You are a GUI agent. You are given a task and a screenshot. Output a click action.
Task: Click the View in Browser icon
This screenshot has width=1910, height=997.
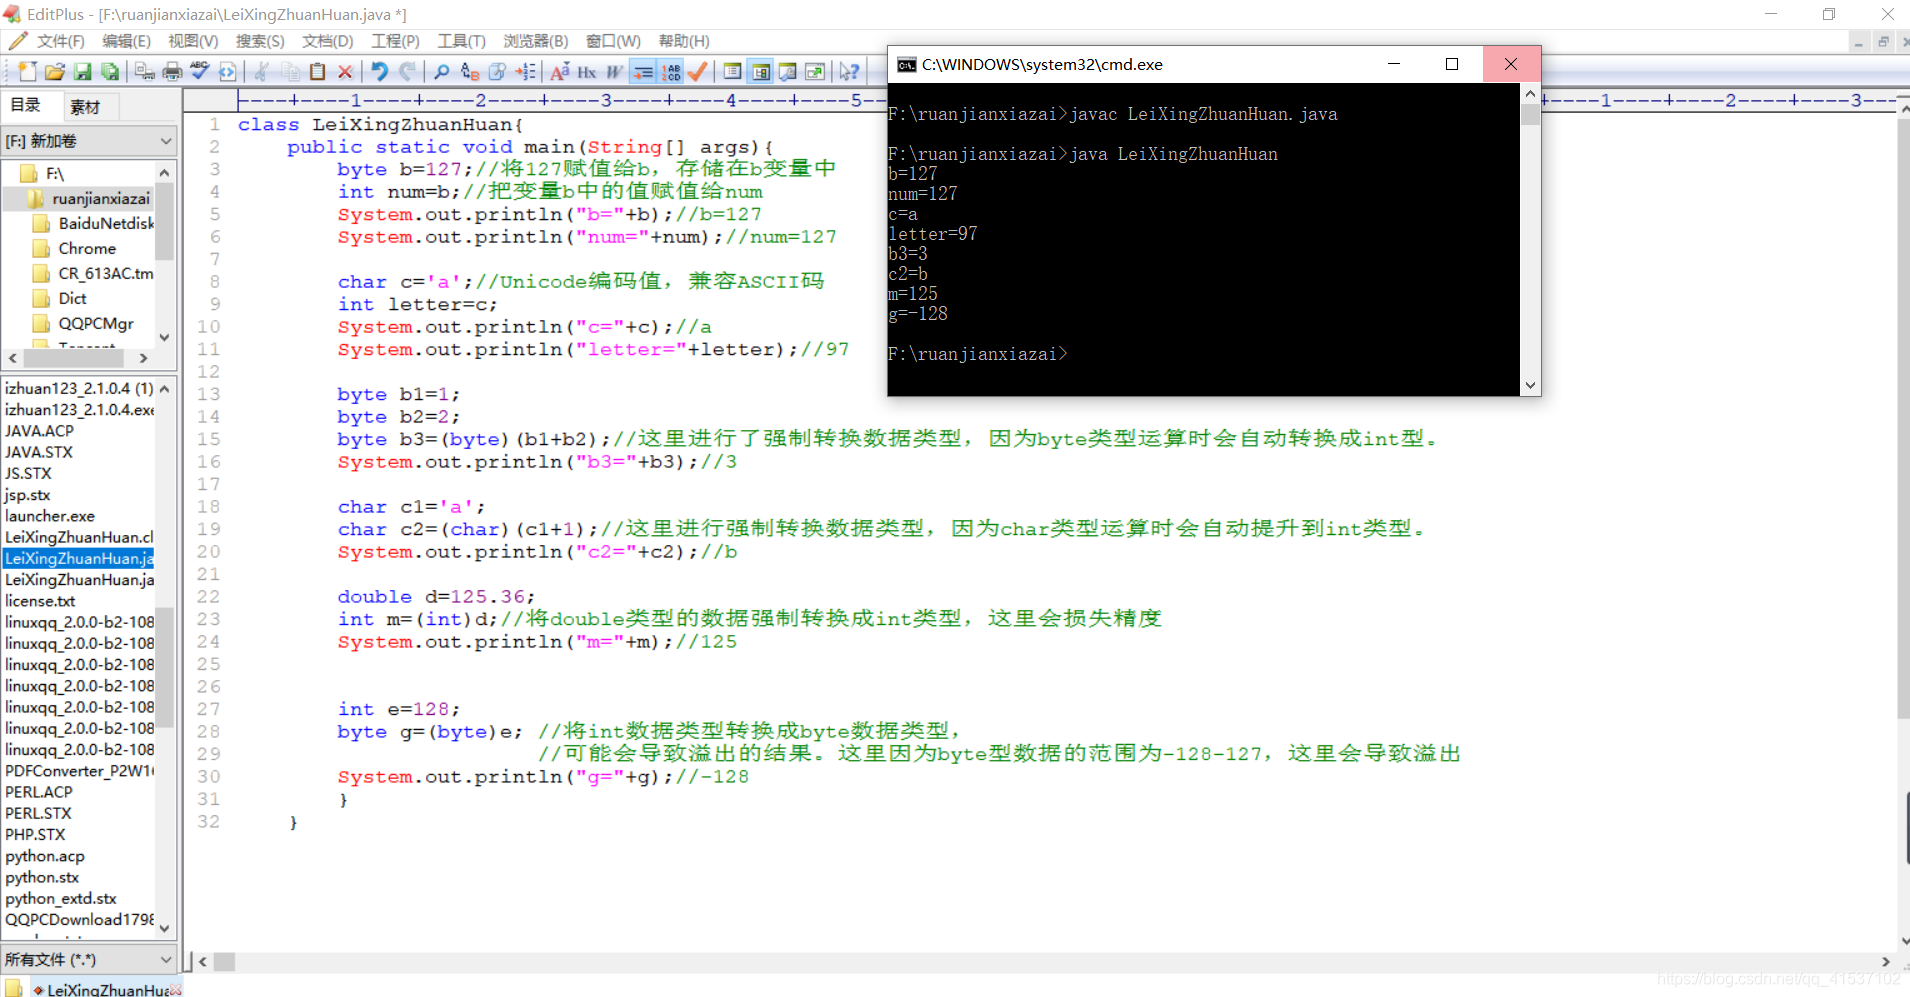tap(228, 71)
